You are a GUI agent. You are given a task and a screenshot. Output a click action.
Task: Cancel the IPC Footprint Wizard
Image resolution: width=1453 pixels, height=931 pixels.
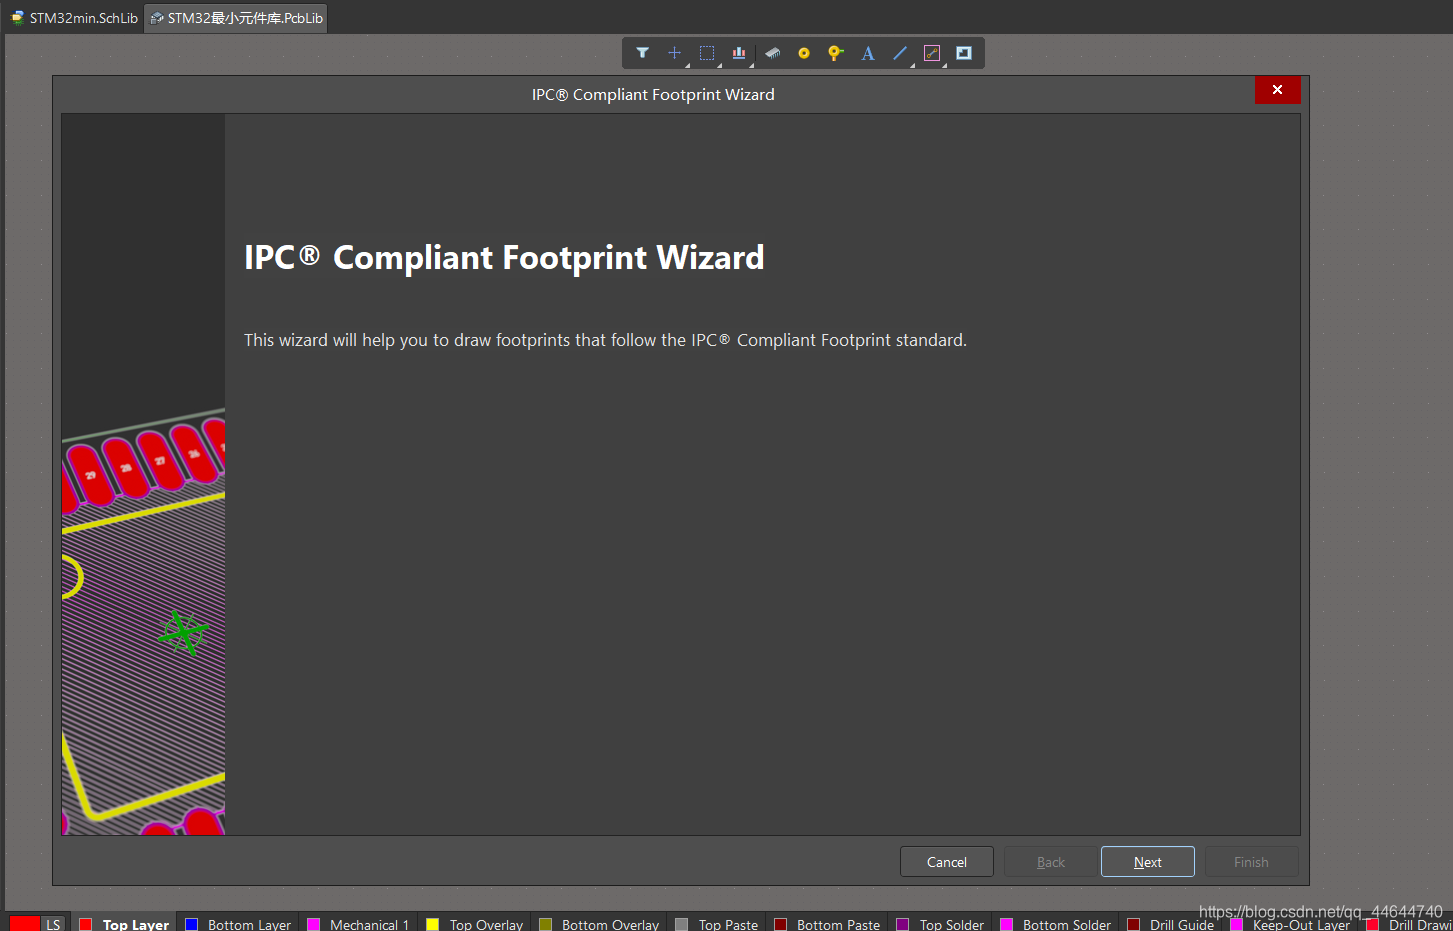[x=947, y=862]
